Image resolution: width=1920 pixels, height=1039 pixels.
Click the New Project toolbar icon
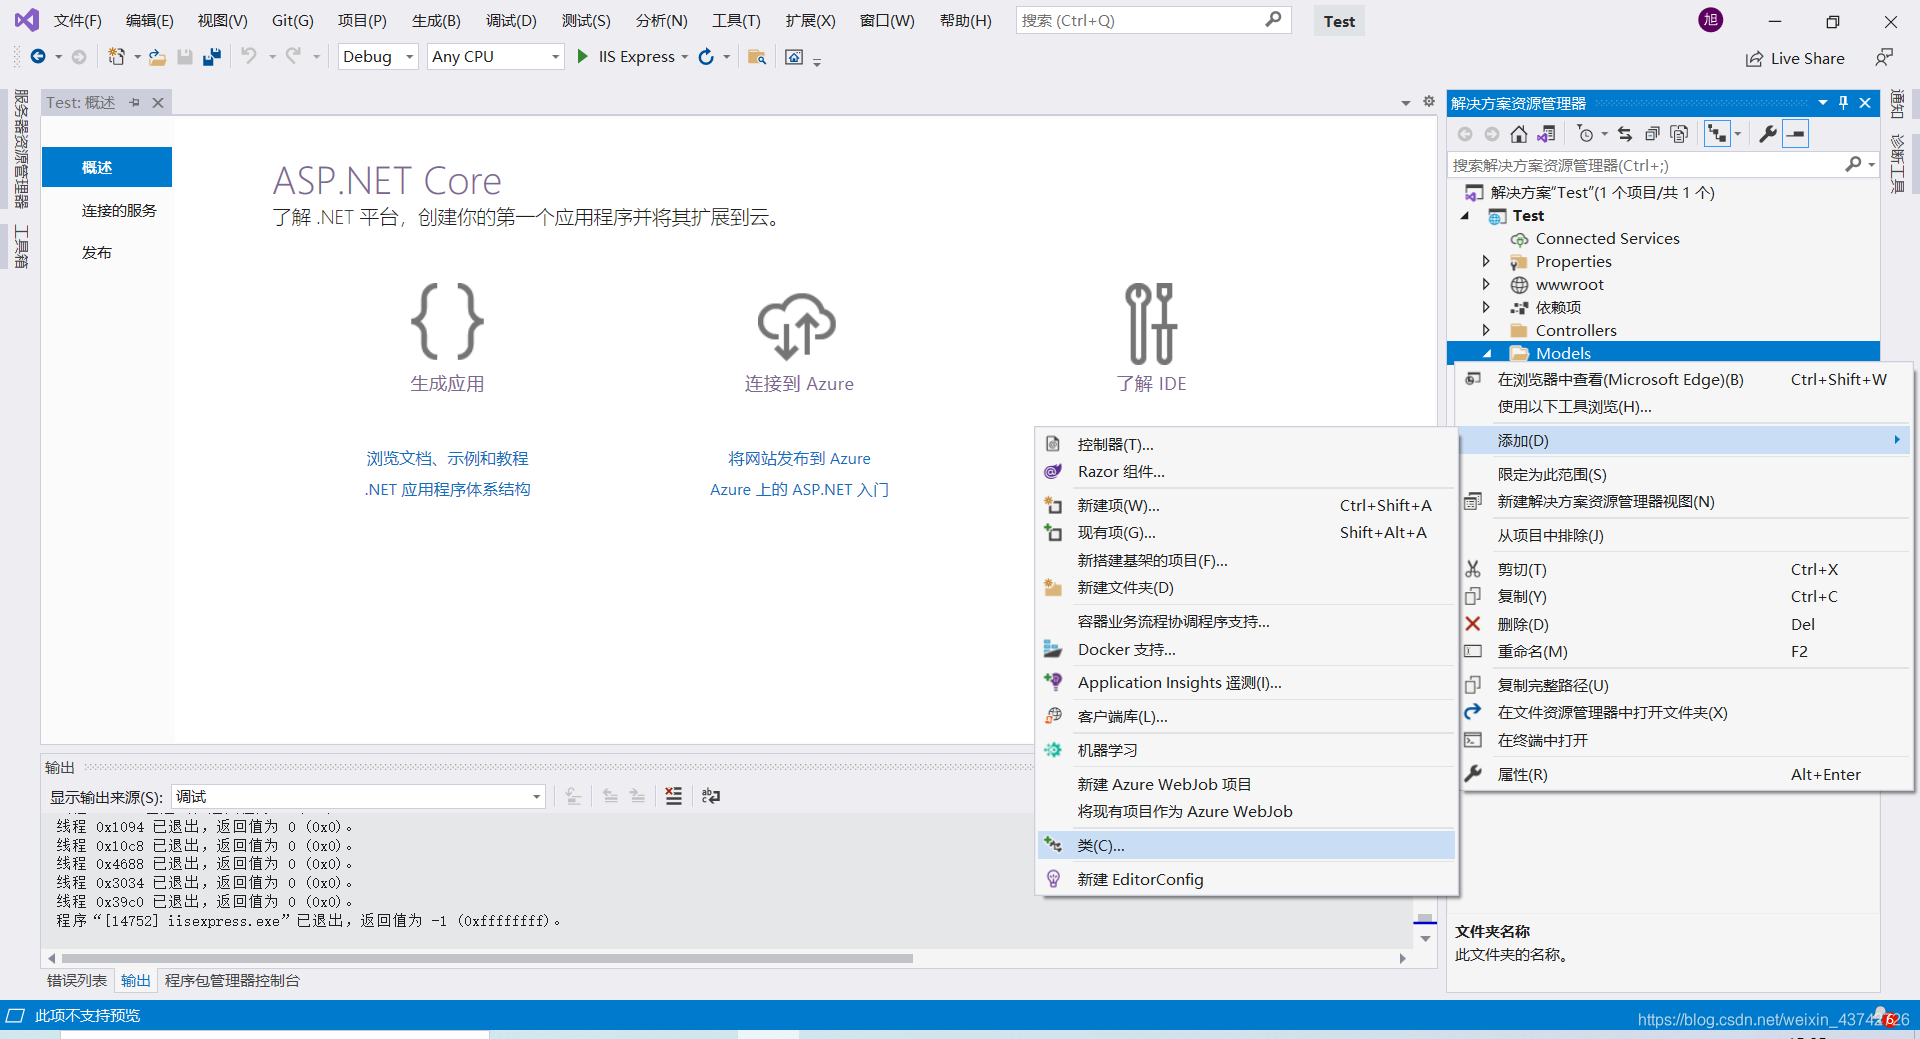pos(116,57)
